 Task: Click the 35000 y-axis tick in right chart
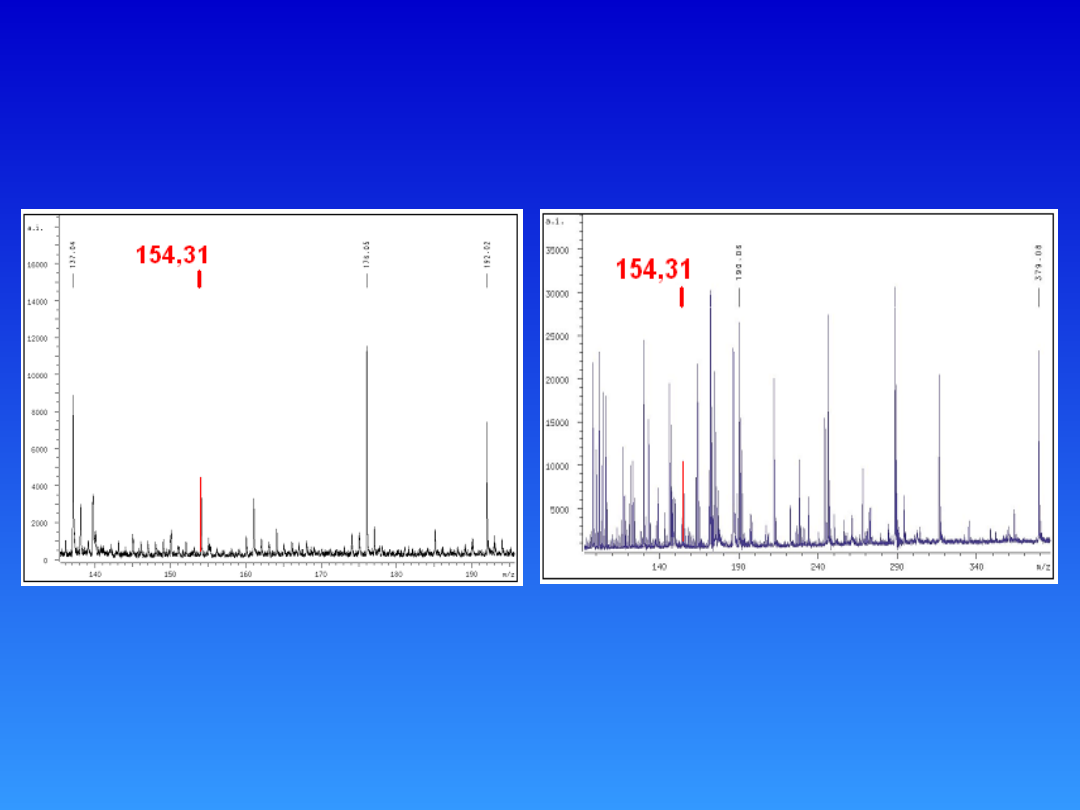coord(556,250)
